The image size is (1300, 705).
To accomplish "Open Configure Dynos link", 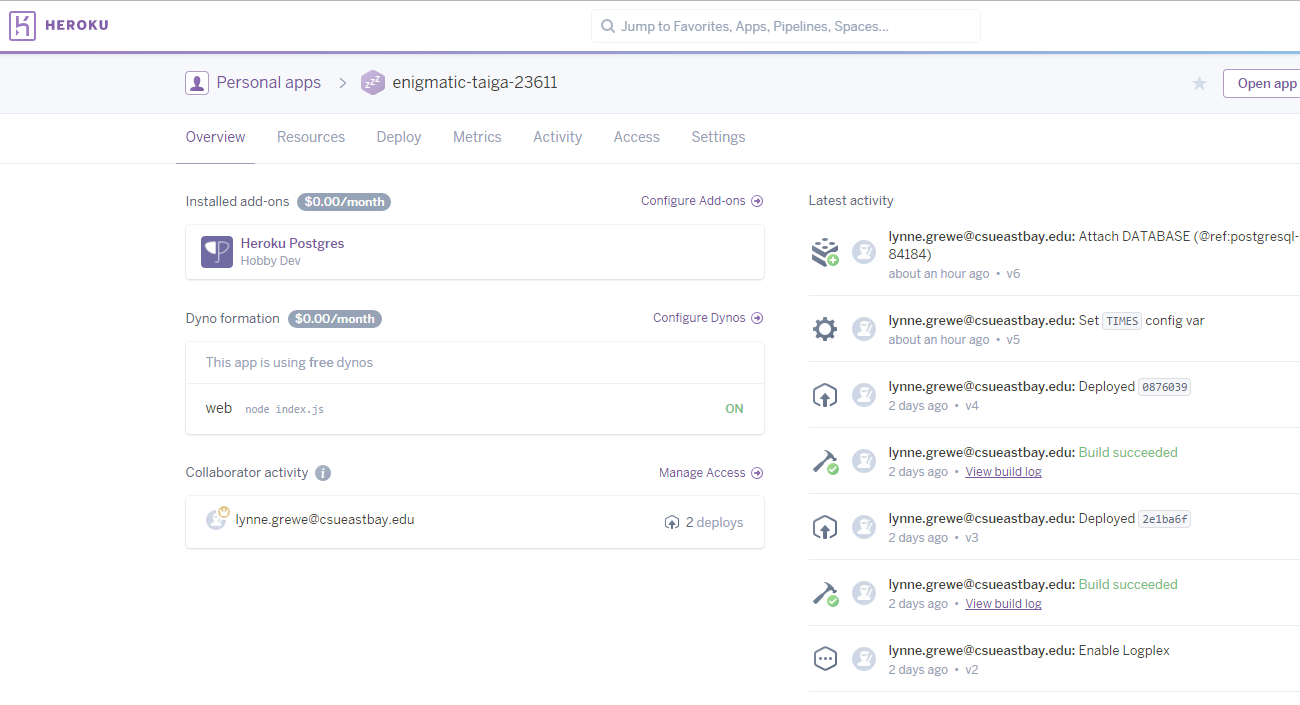I will (x=708, y=318).
